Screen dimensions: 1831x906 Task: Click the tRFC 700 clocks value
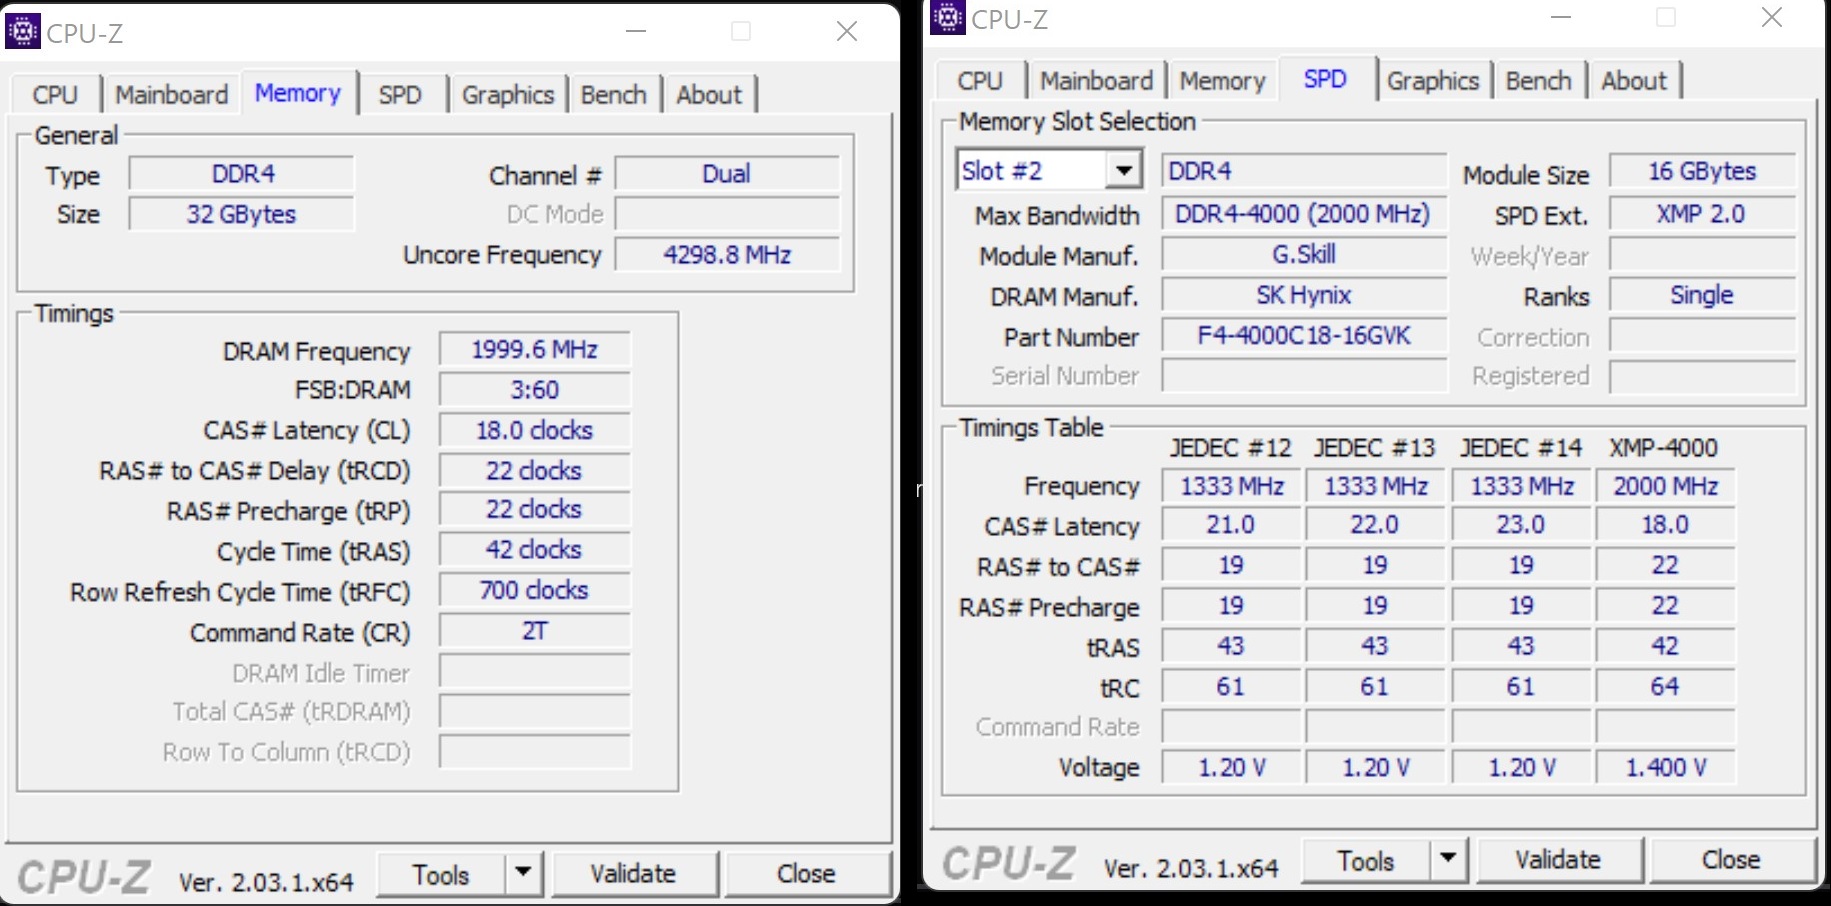535,591
